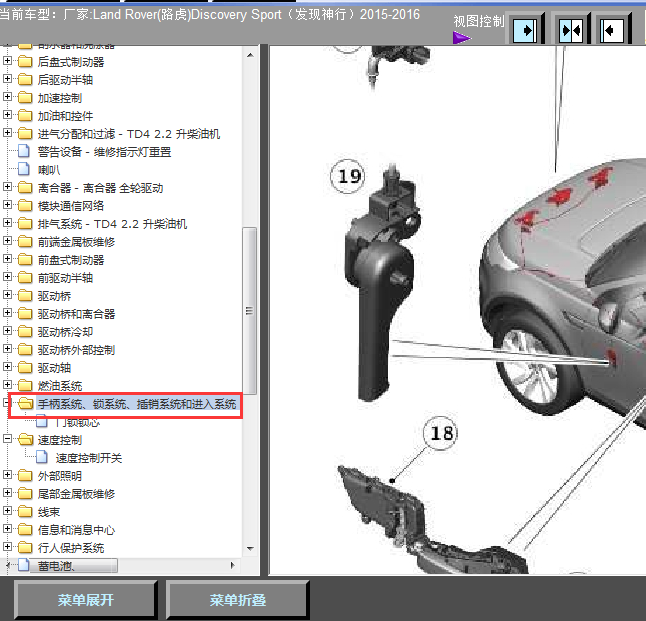Click part callout number 19
The height and width of the screenshot is (621, 646).
348,176
